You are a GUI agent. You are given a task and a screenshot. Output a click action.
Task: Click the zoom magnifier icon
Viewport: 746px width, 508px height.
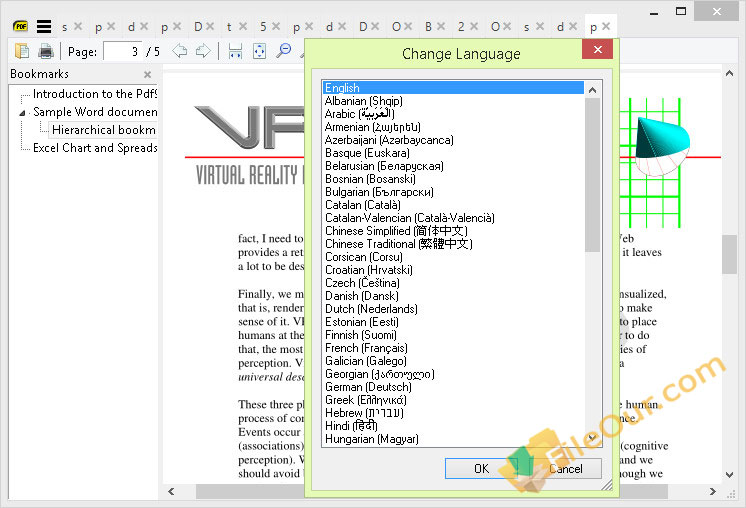coord(284,51)
